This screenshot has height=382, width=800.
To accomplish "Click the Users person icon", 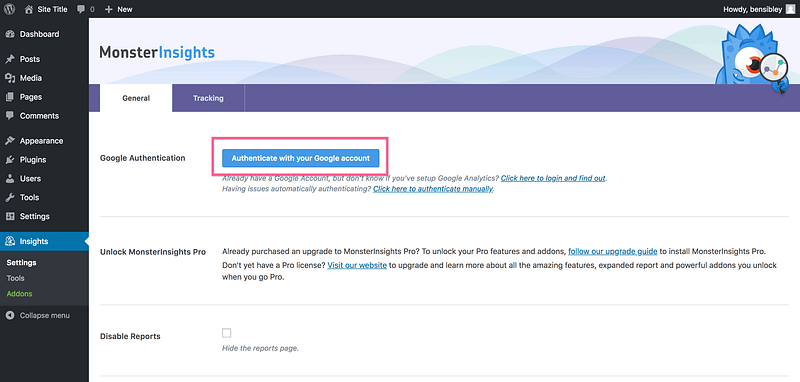I will [x=10, y=179].
